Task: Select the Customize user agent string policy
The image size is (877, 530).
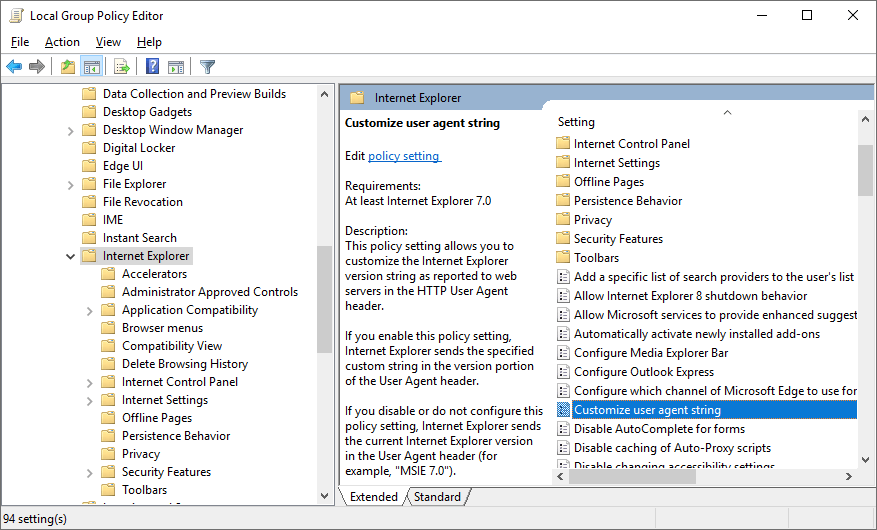Action: (646, 410)
